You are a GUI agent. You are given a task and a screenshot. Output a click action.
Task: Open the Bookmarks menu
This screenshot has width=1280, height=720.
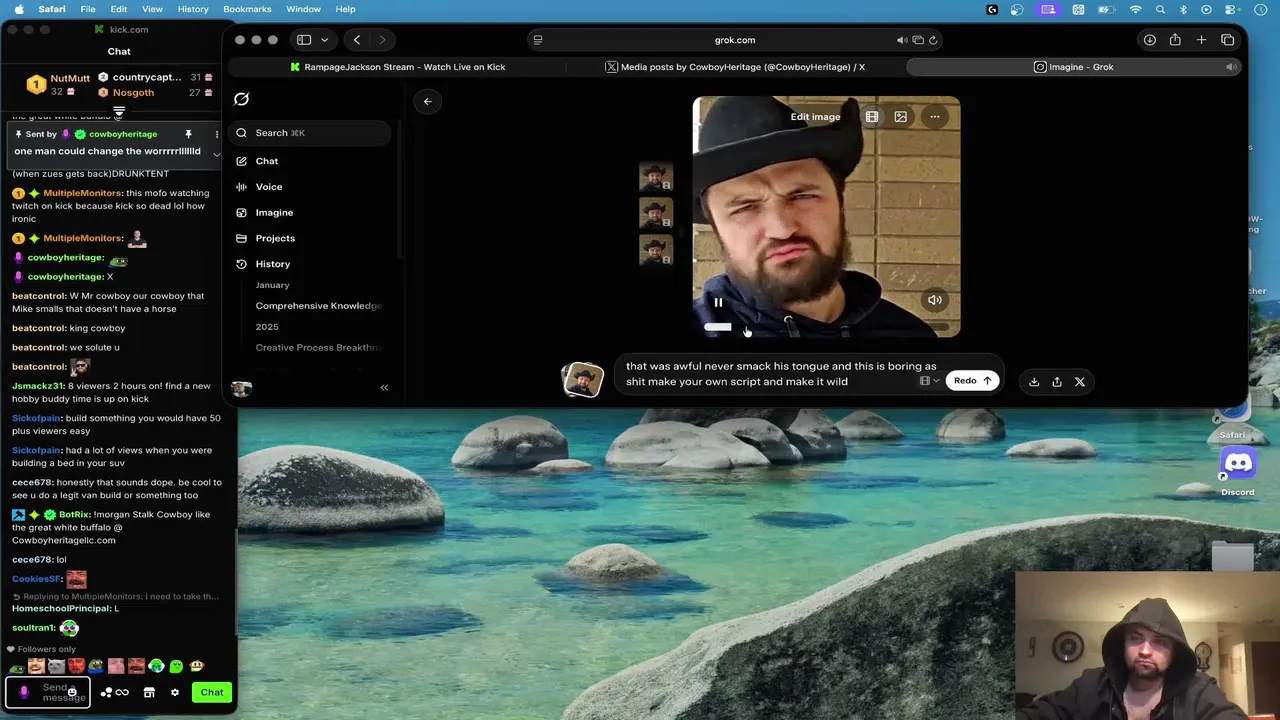pos(247,9)
